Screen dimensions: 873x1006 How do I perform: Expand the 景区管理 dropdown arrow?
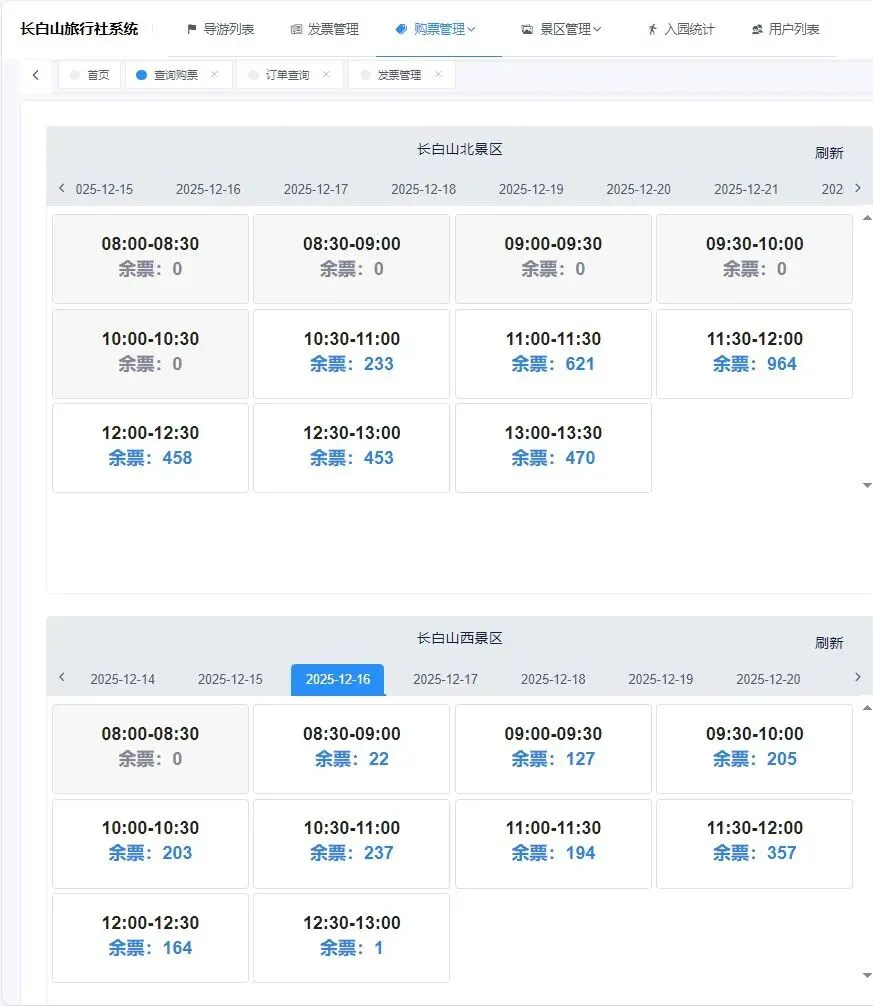598,30
